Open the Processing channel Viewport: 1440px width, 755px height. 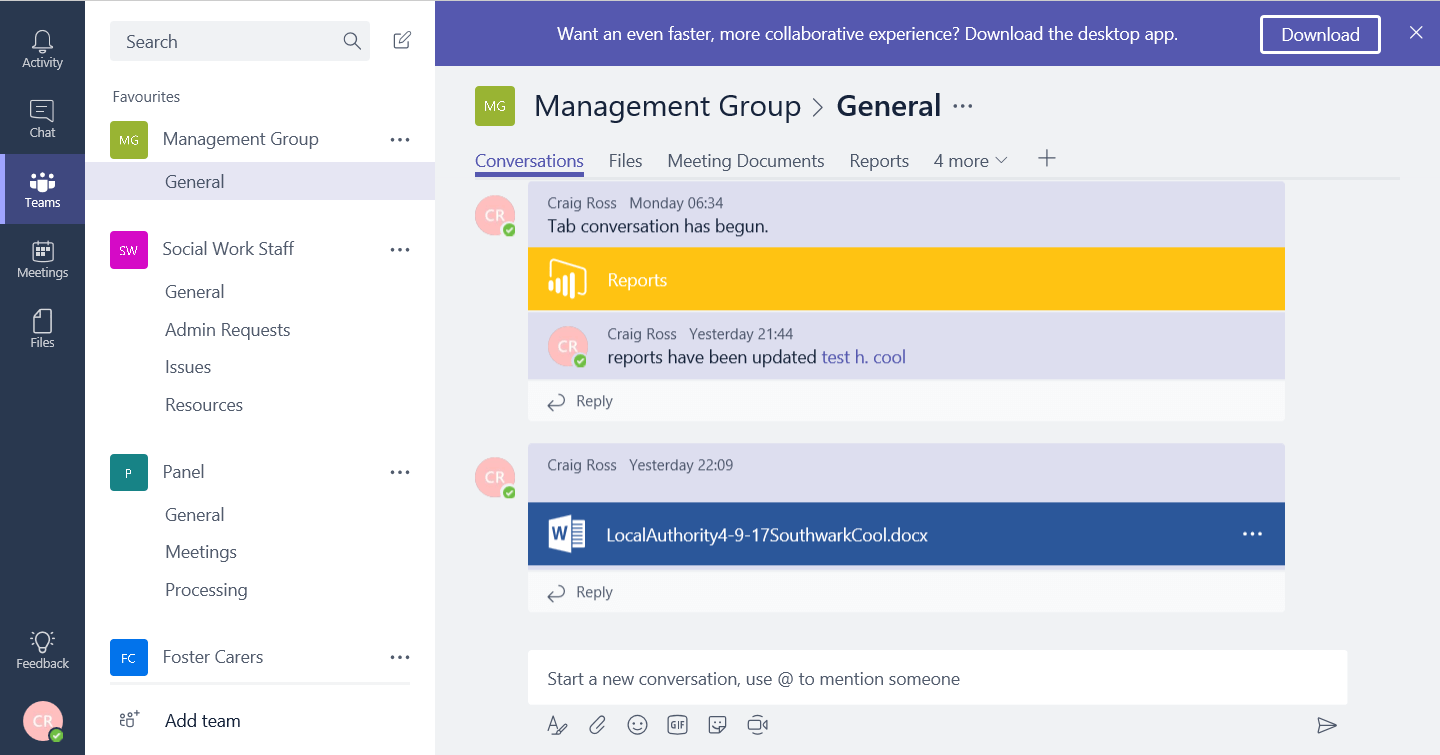click(206, 590)
